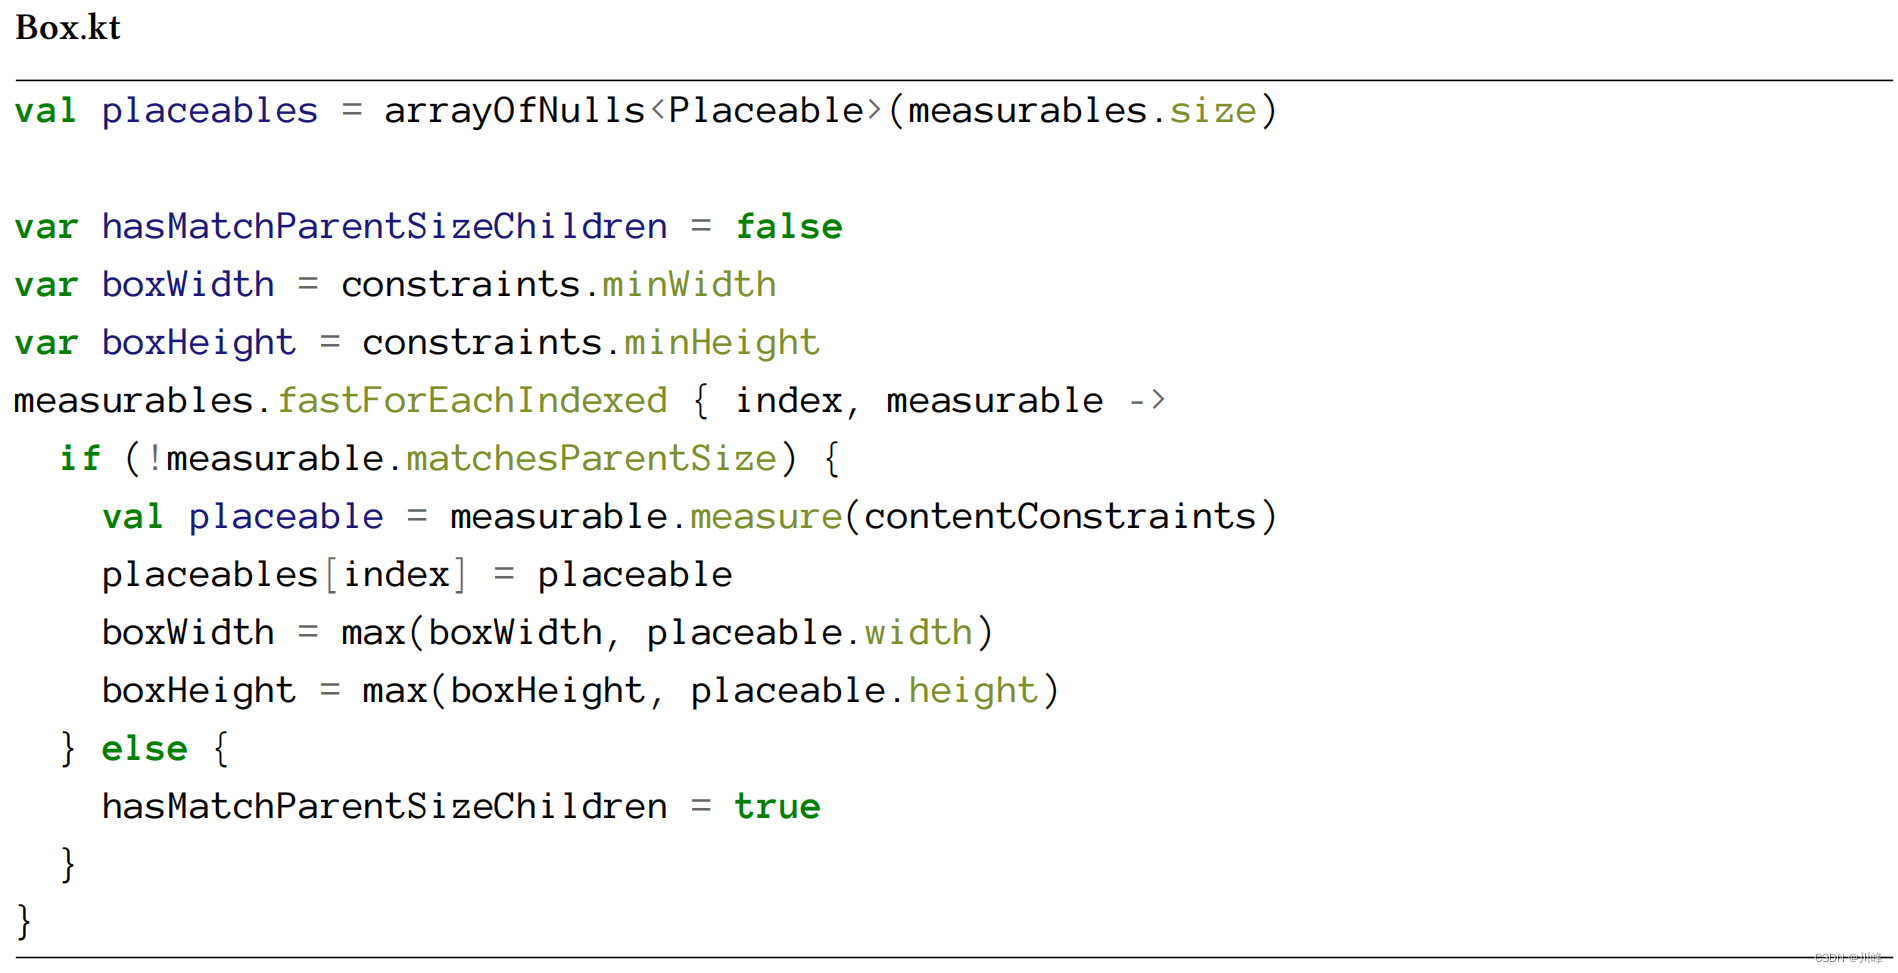Click the 'size' property after measurables
This screenshot has width=1898, height=973.
[x=1213, y=111]
